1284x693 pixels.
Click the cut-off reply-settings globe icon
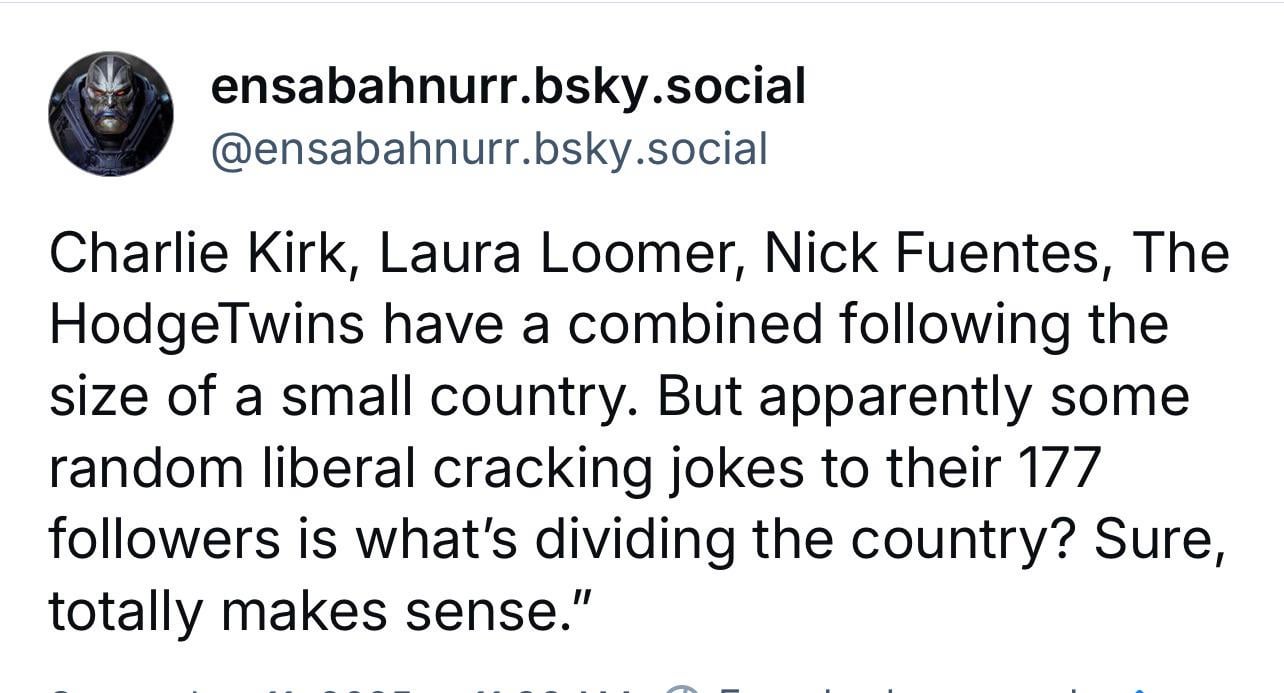pos(681,688)
